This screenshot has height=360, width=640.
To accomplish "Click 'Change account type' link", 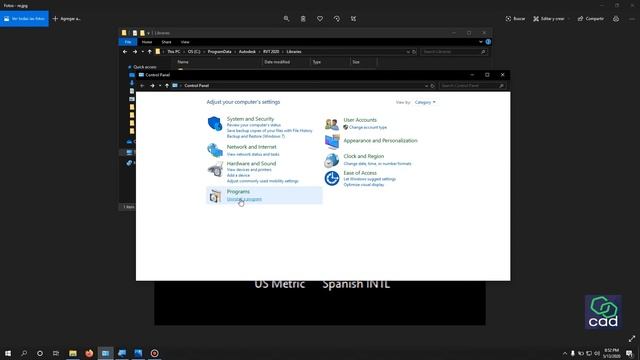I will pyautogui.click(x=368, y=127).
